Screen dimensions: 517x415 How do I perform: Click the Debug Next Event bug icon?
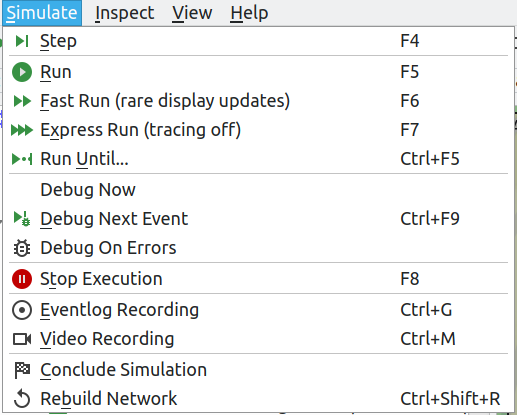(x=22, y=219)
